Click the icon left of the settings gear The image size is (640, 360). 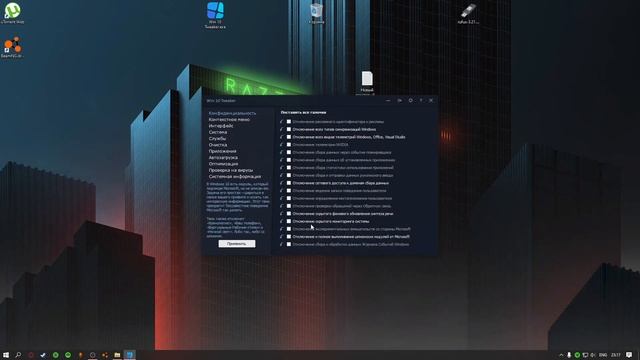400,100
